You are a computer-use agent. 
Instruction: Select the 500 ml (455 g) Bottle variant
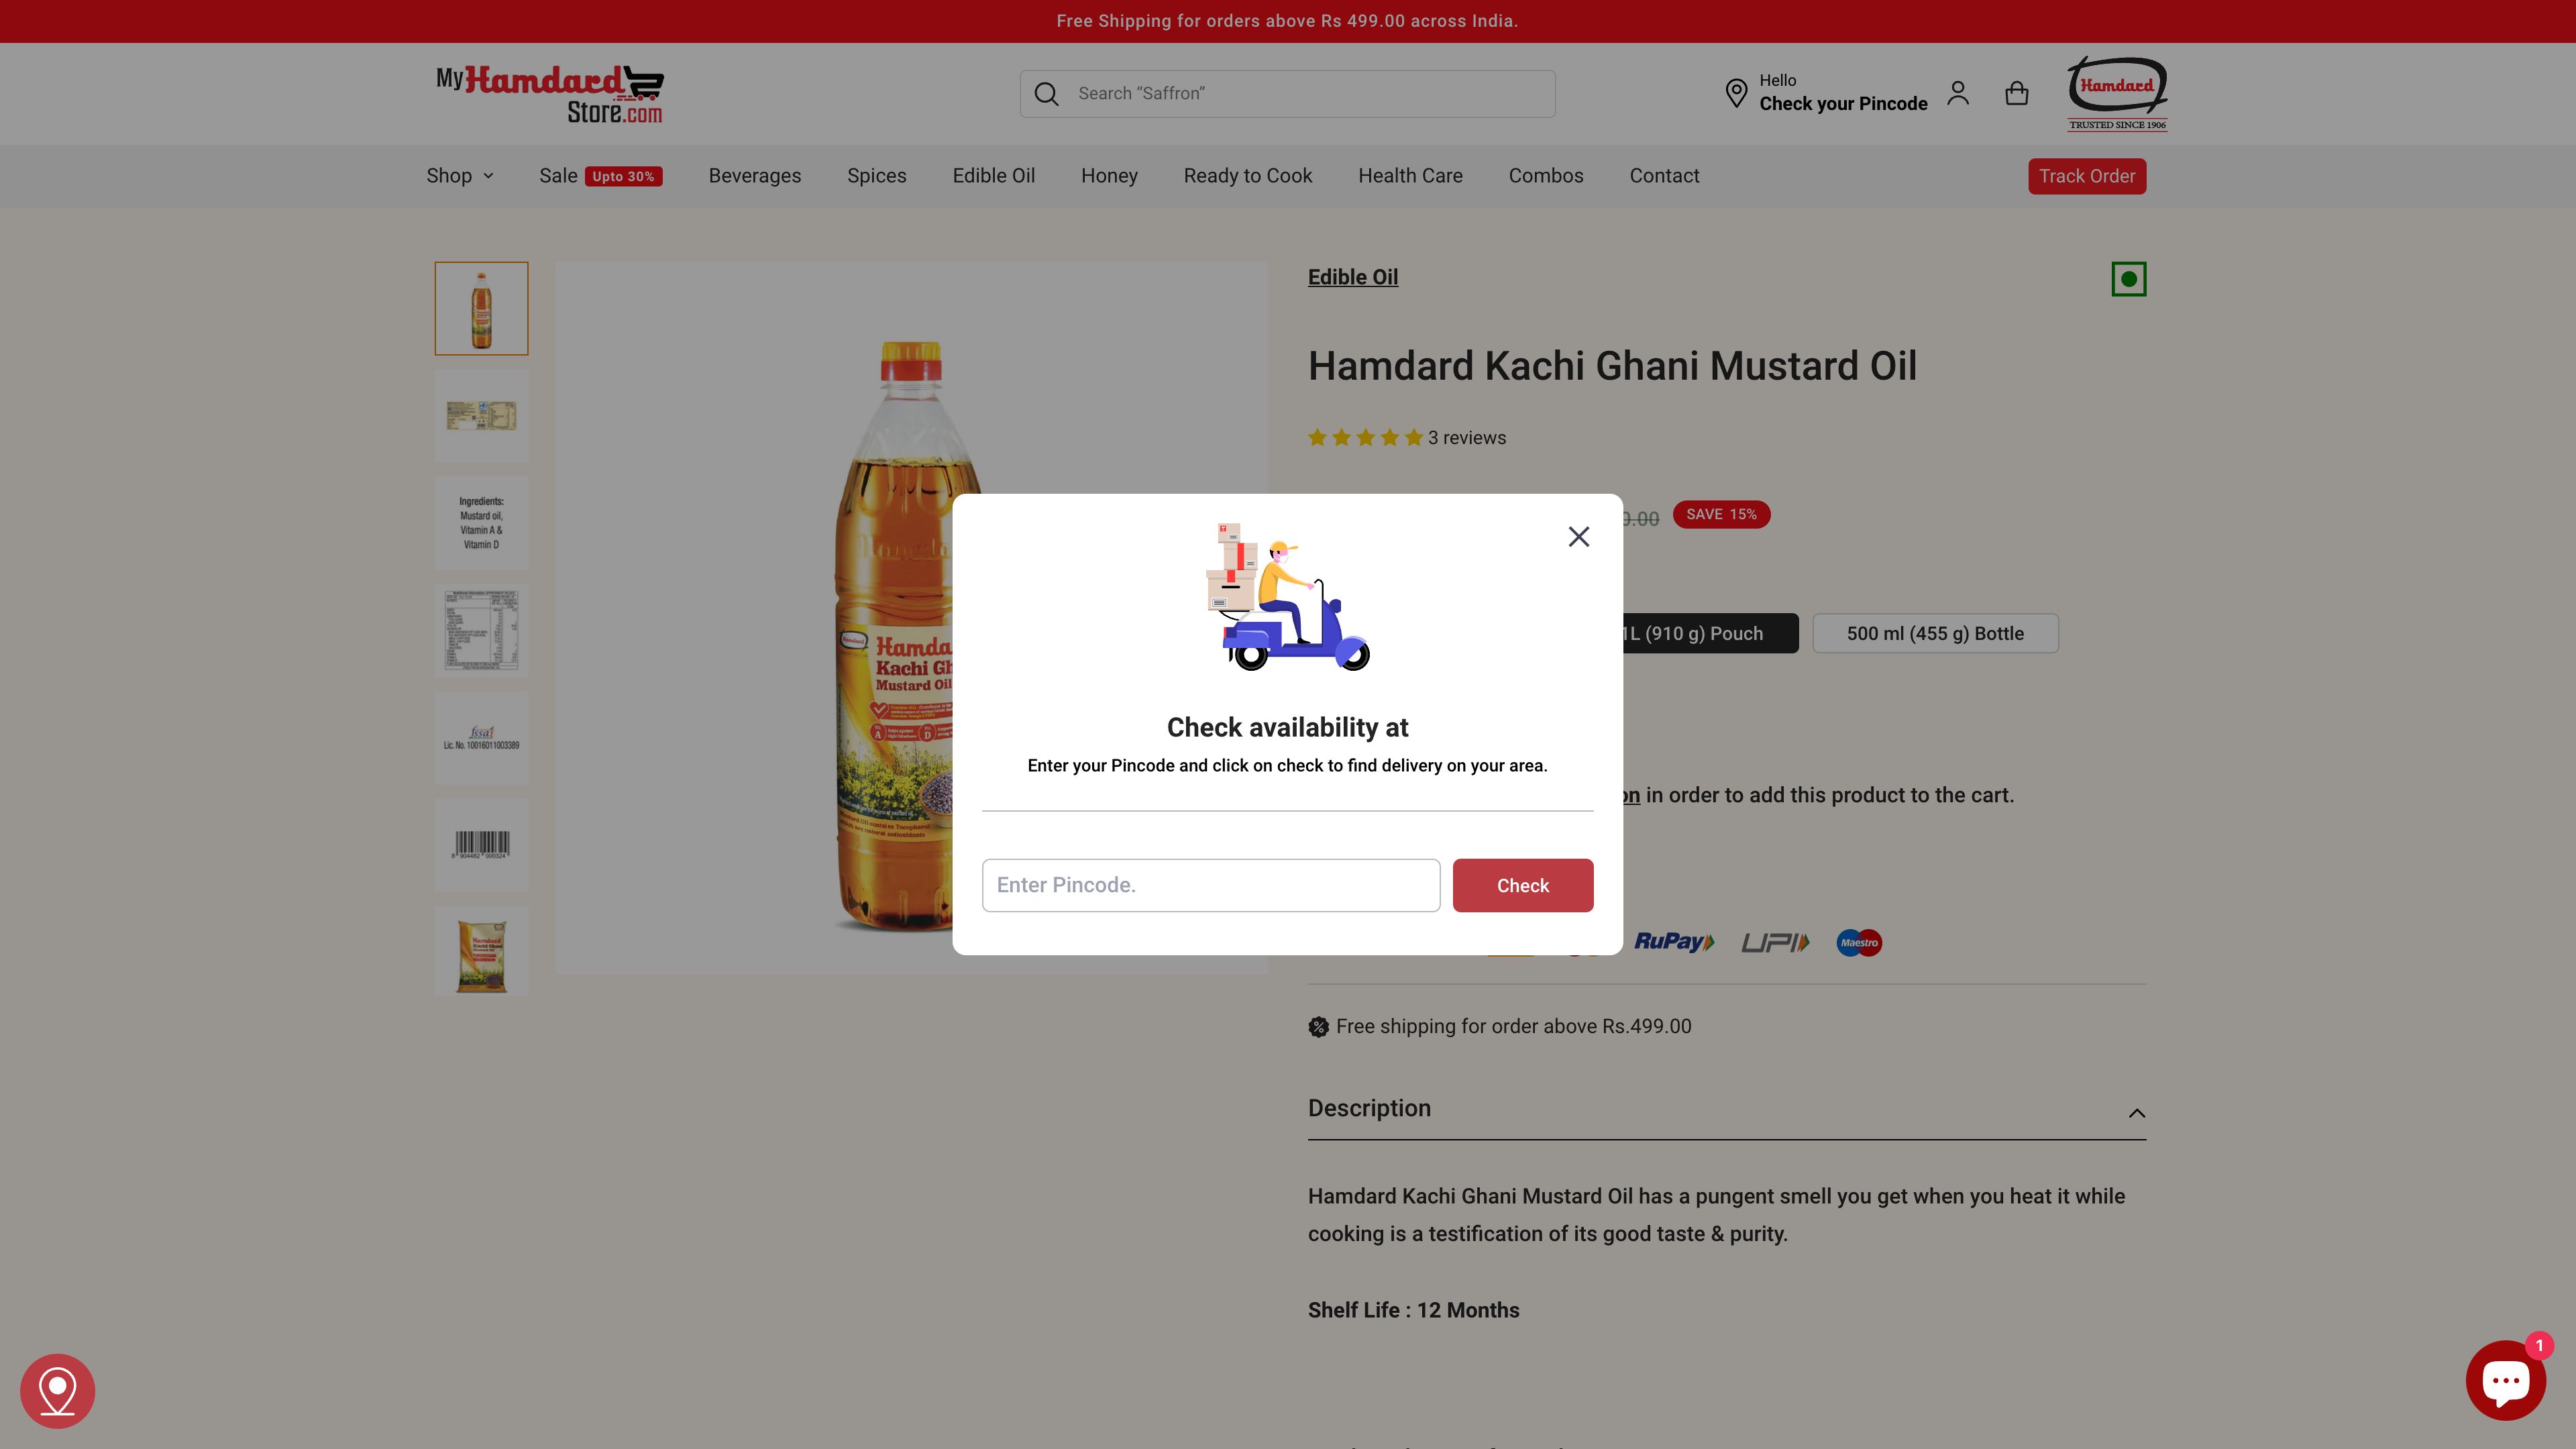click(x=1935, y=632)
